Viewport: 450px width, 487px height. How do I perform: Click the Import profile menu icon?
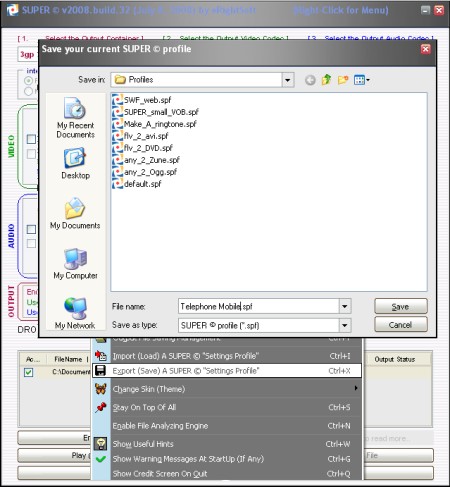(x=101, y=356)
